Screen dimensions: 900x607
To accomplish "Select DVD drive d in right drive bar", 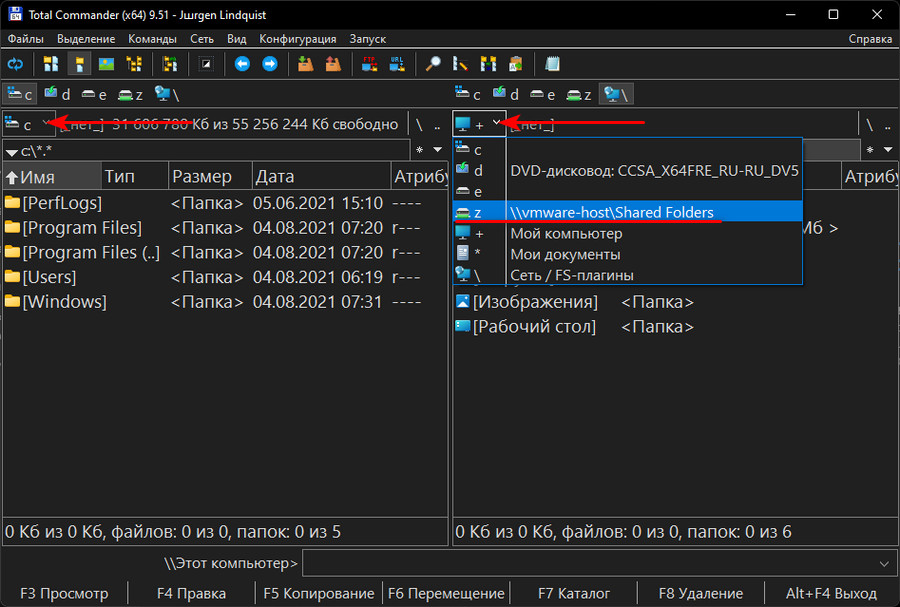I will [x=506, y=94].
